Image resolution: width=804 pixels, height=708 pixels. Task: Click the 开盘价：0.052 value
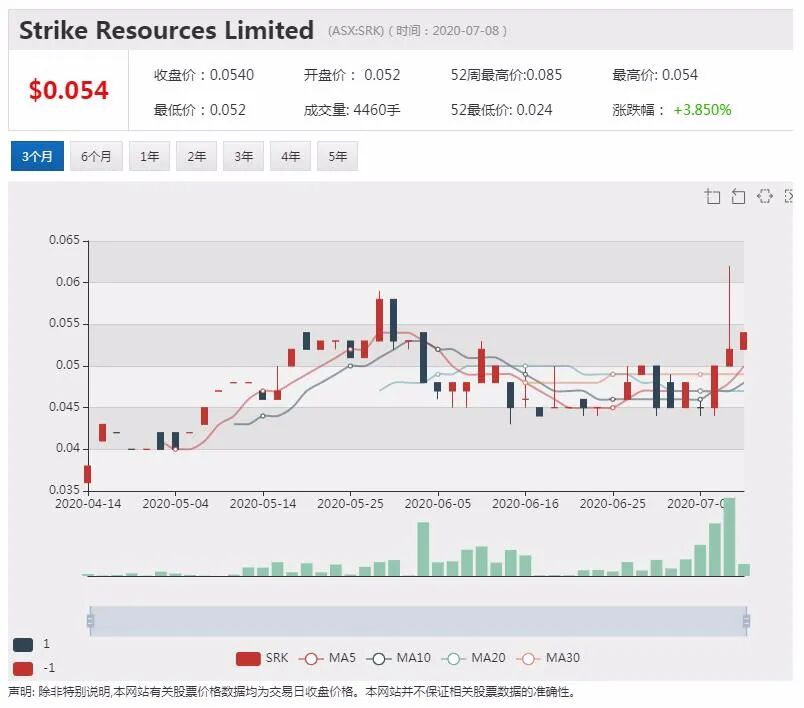click(352, 75)
